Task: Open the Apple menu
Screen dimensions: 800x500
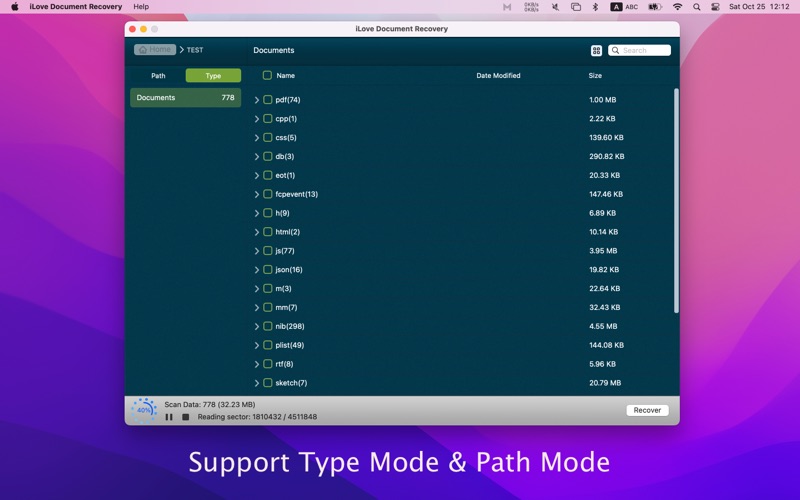Action: pyautogui.click(x=15, y=7)
